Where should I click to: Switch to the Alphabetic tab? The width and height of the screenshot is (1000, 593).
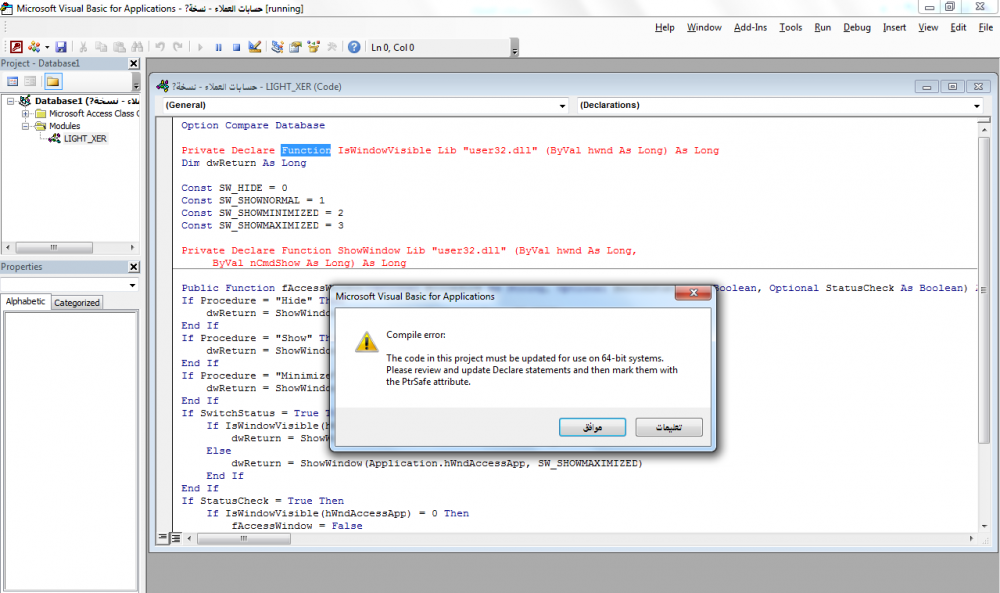(x=26, y=302)
